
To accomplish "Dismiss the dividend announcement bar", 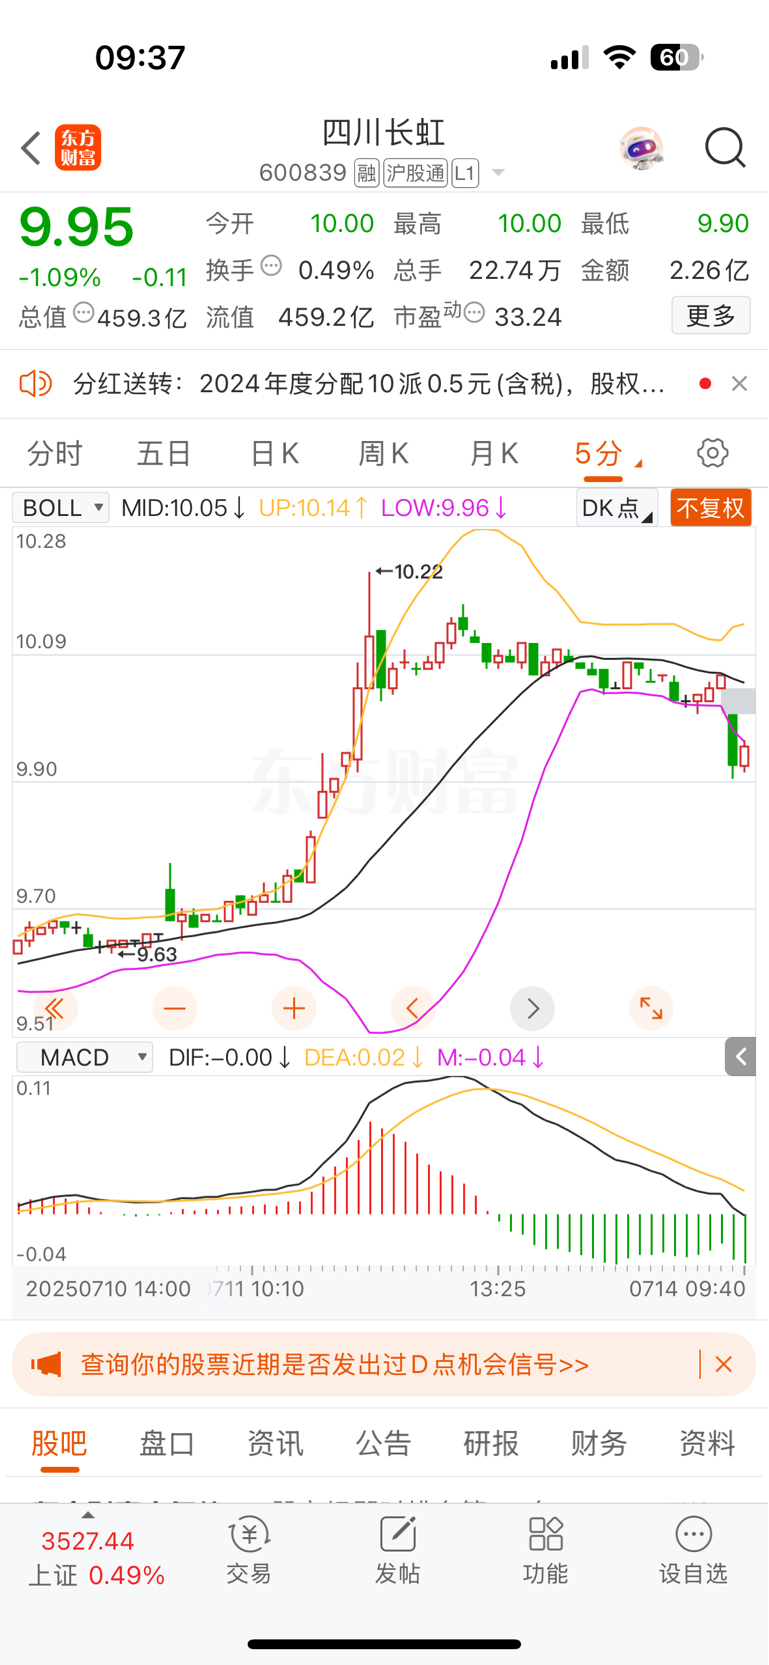I will tap(739, 383).
